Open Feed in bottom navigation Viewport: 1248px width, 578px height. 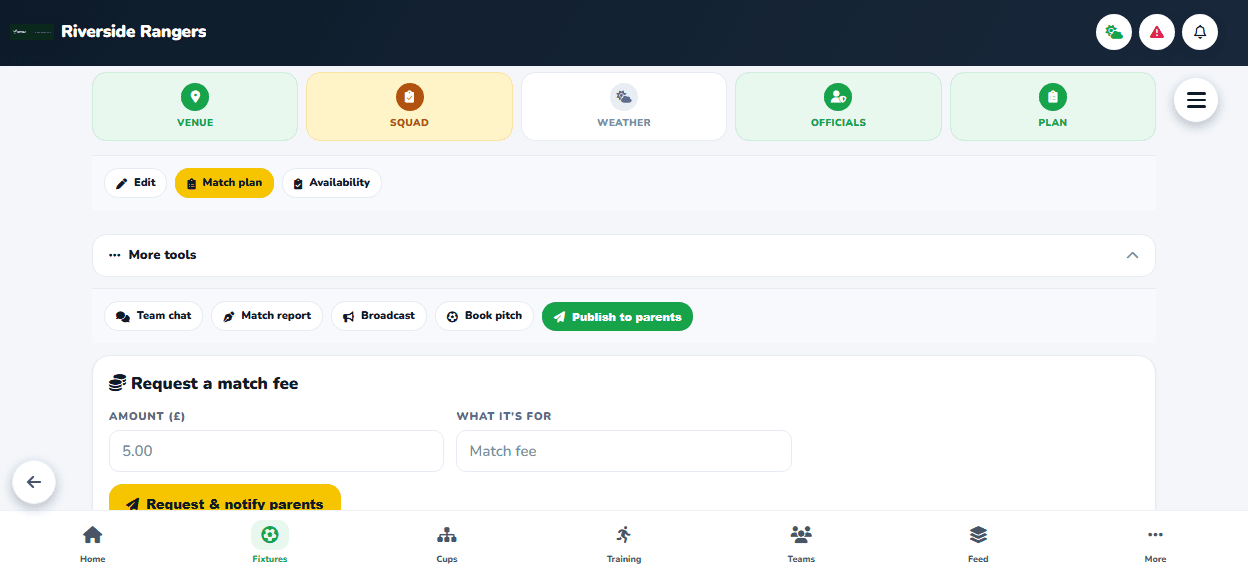click(978, 544)
